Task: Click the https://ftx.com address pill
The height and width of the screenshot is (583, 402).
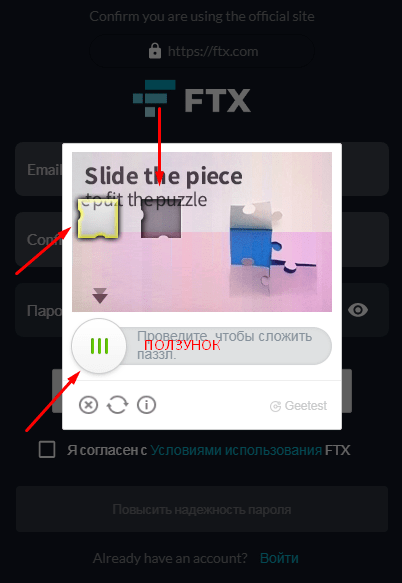Action: coord(202,51)
